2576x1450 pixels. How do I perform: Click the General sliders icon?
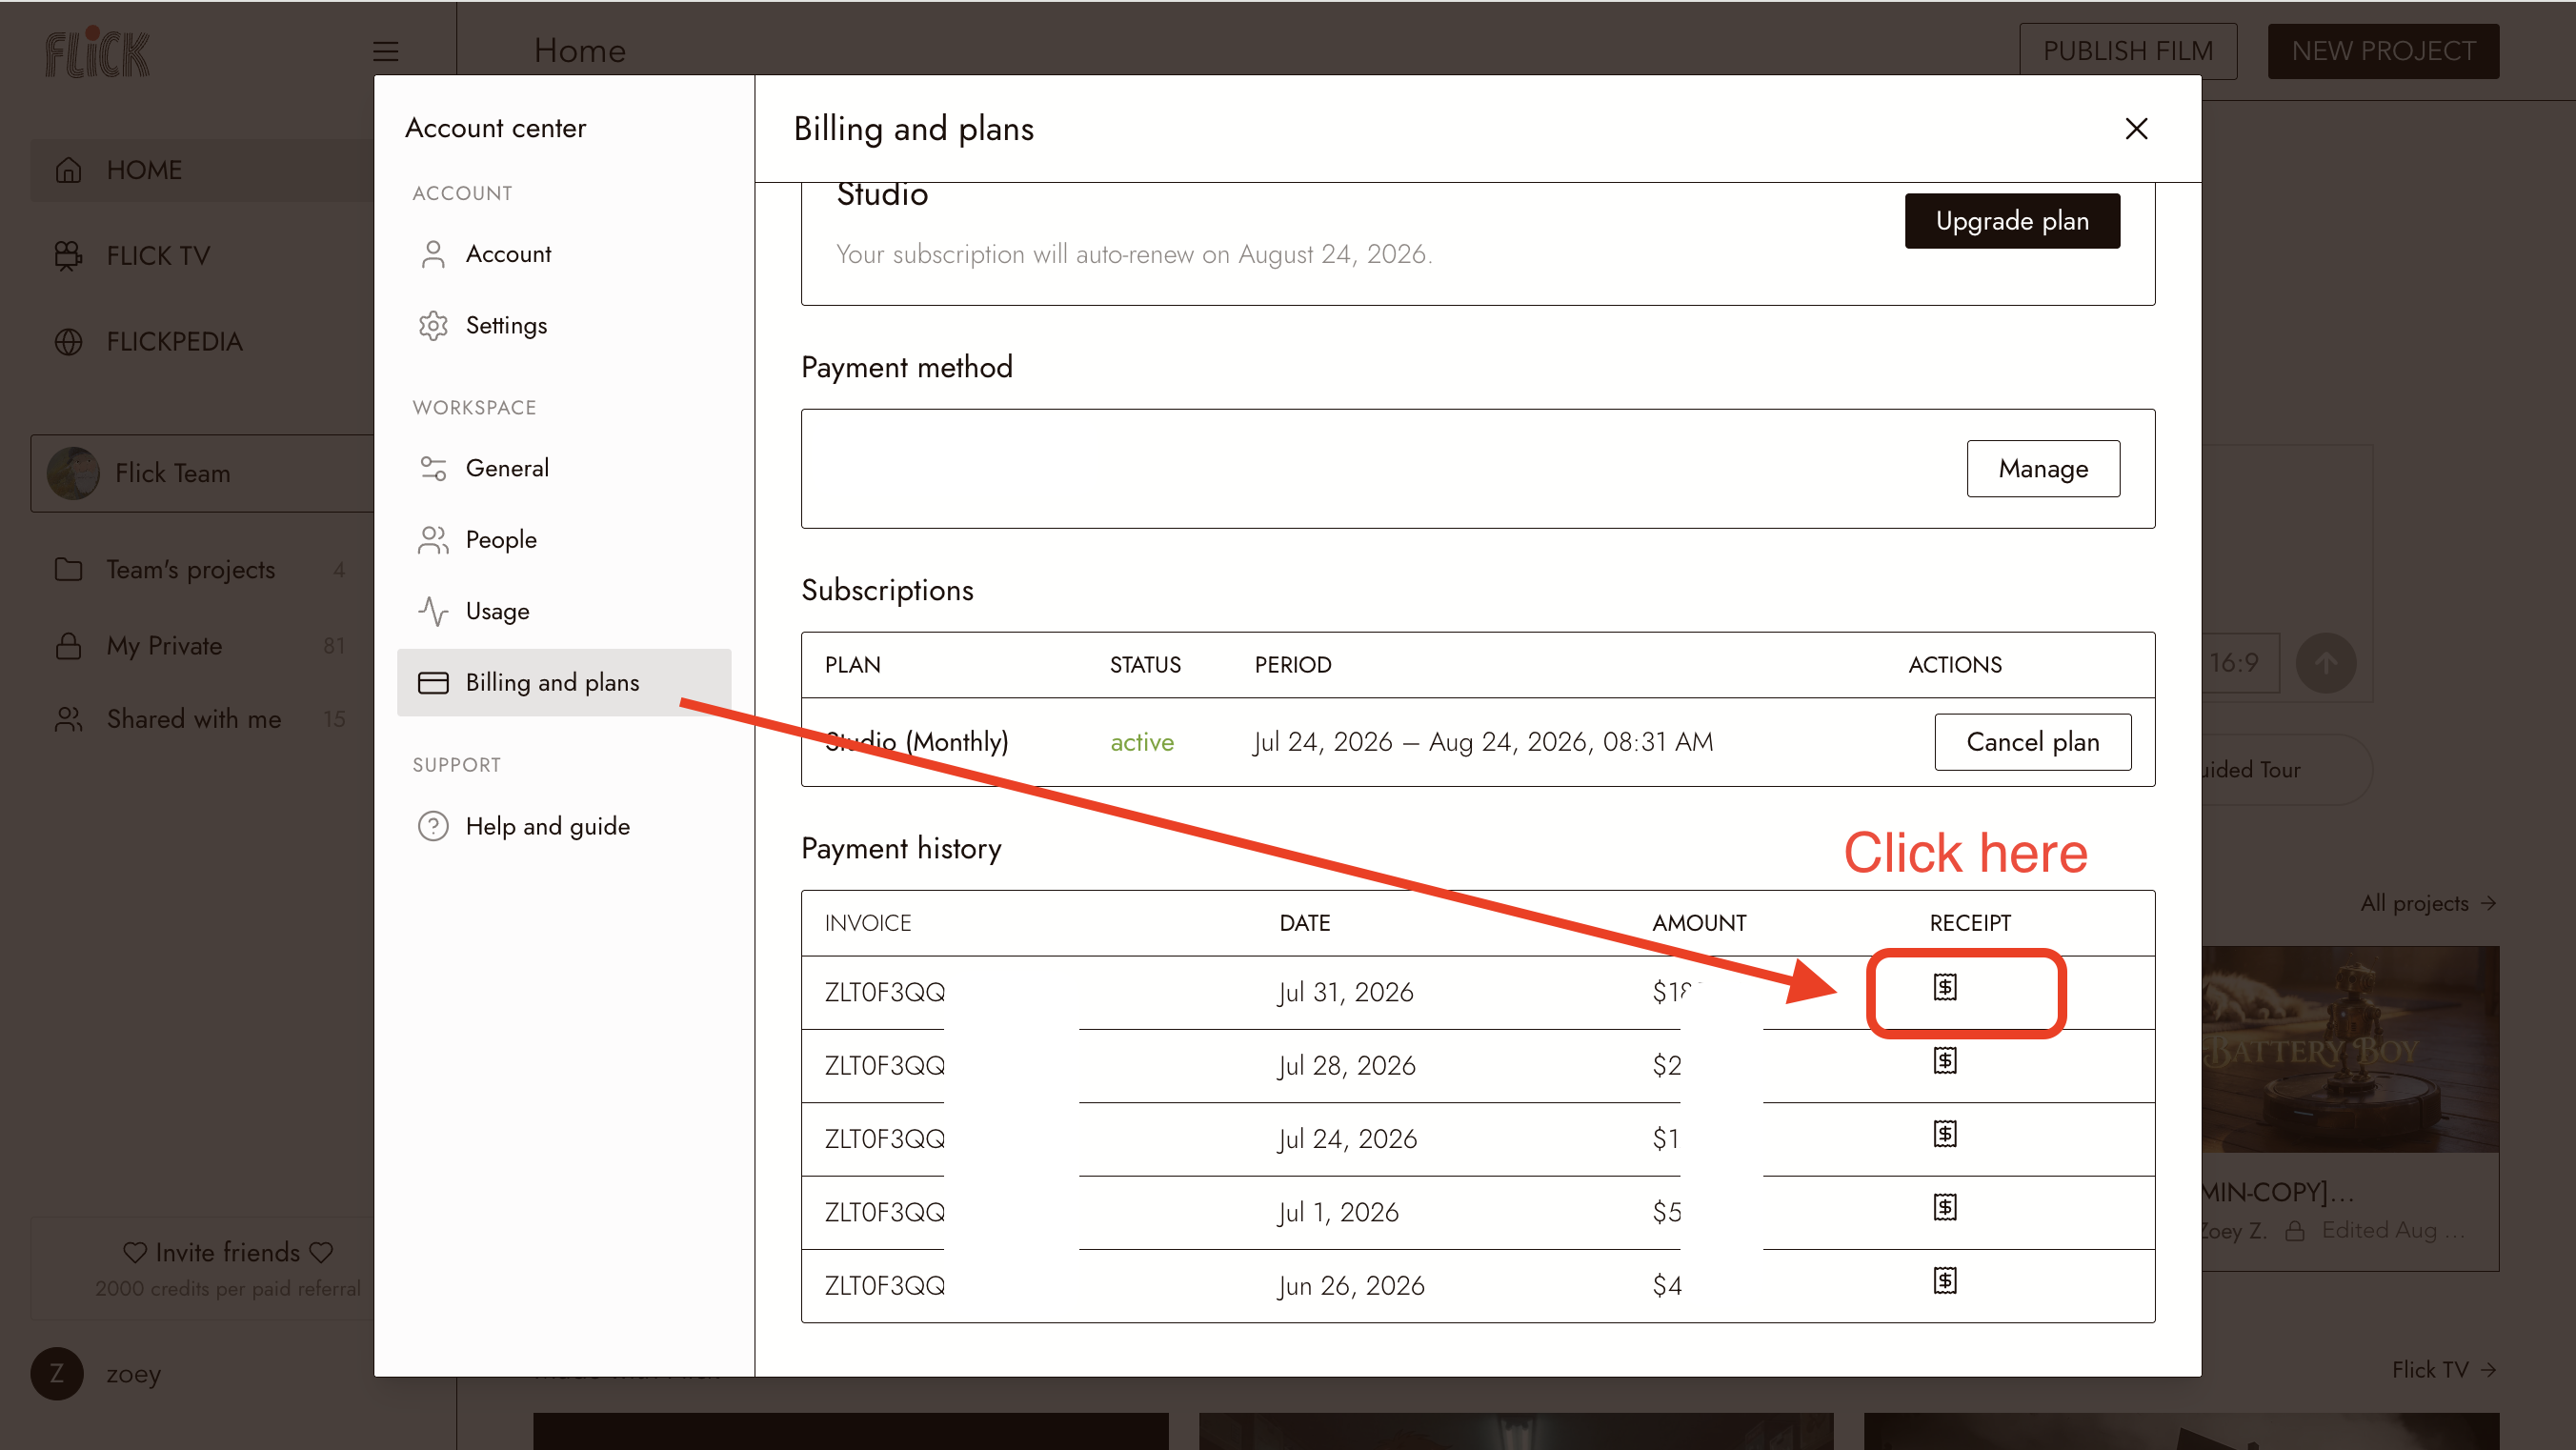click(x=433, y=468)
